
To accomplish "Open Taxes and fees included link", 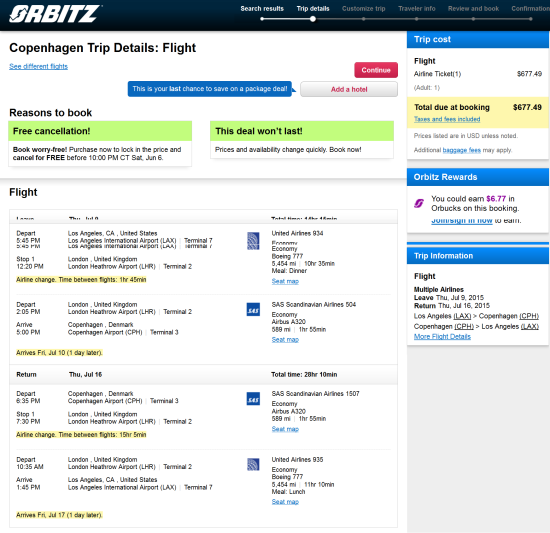I will pos(447,119).
